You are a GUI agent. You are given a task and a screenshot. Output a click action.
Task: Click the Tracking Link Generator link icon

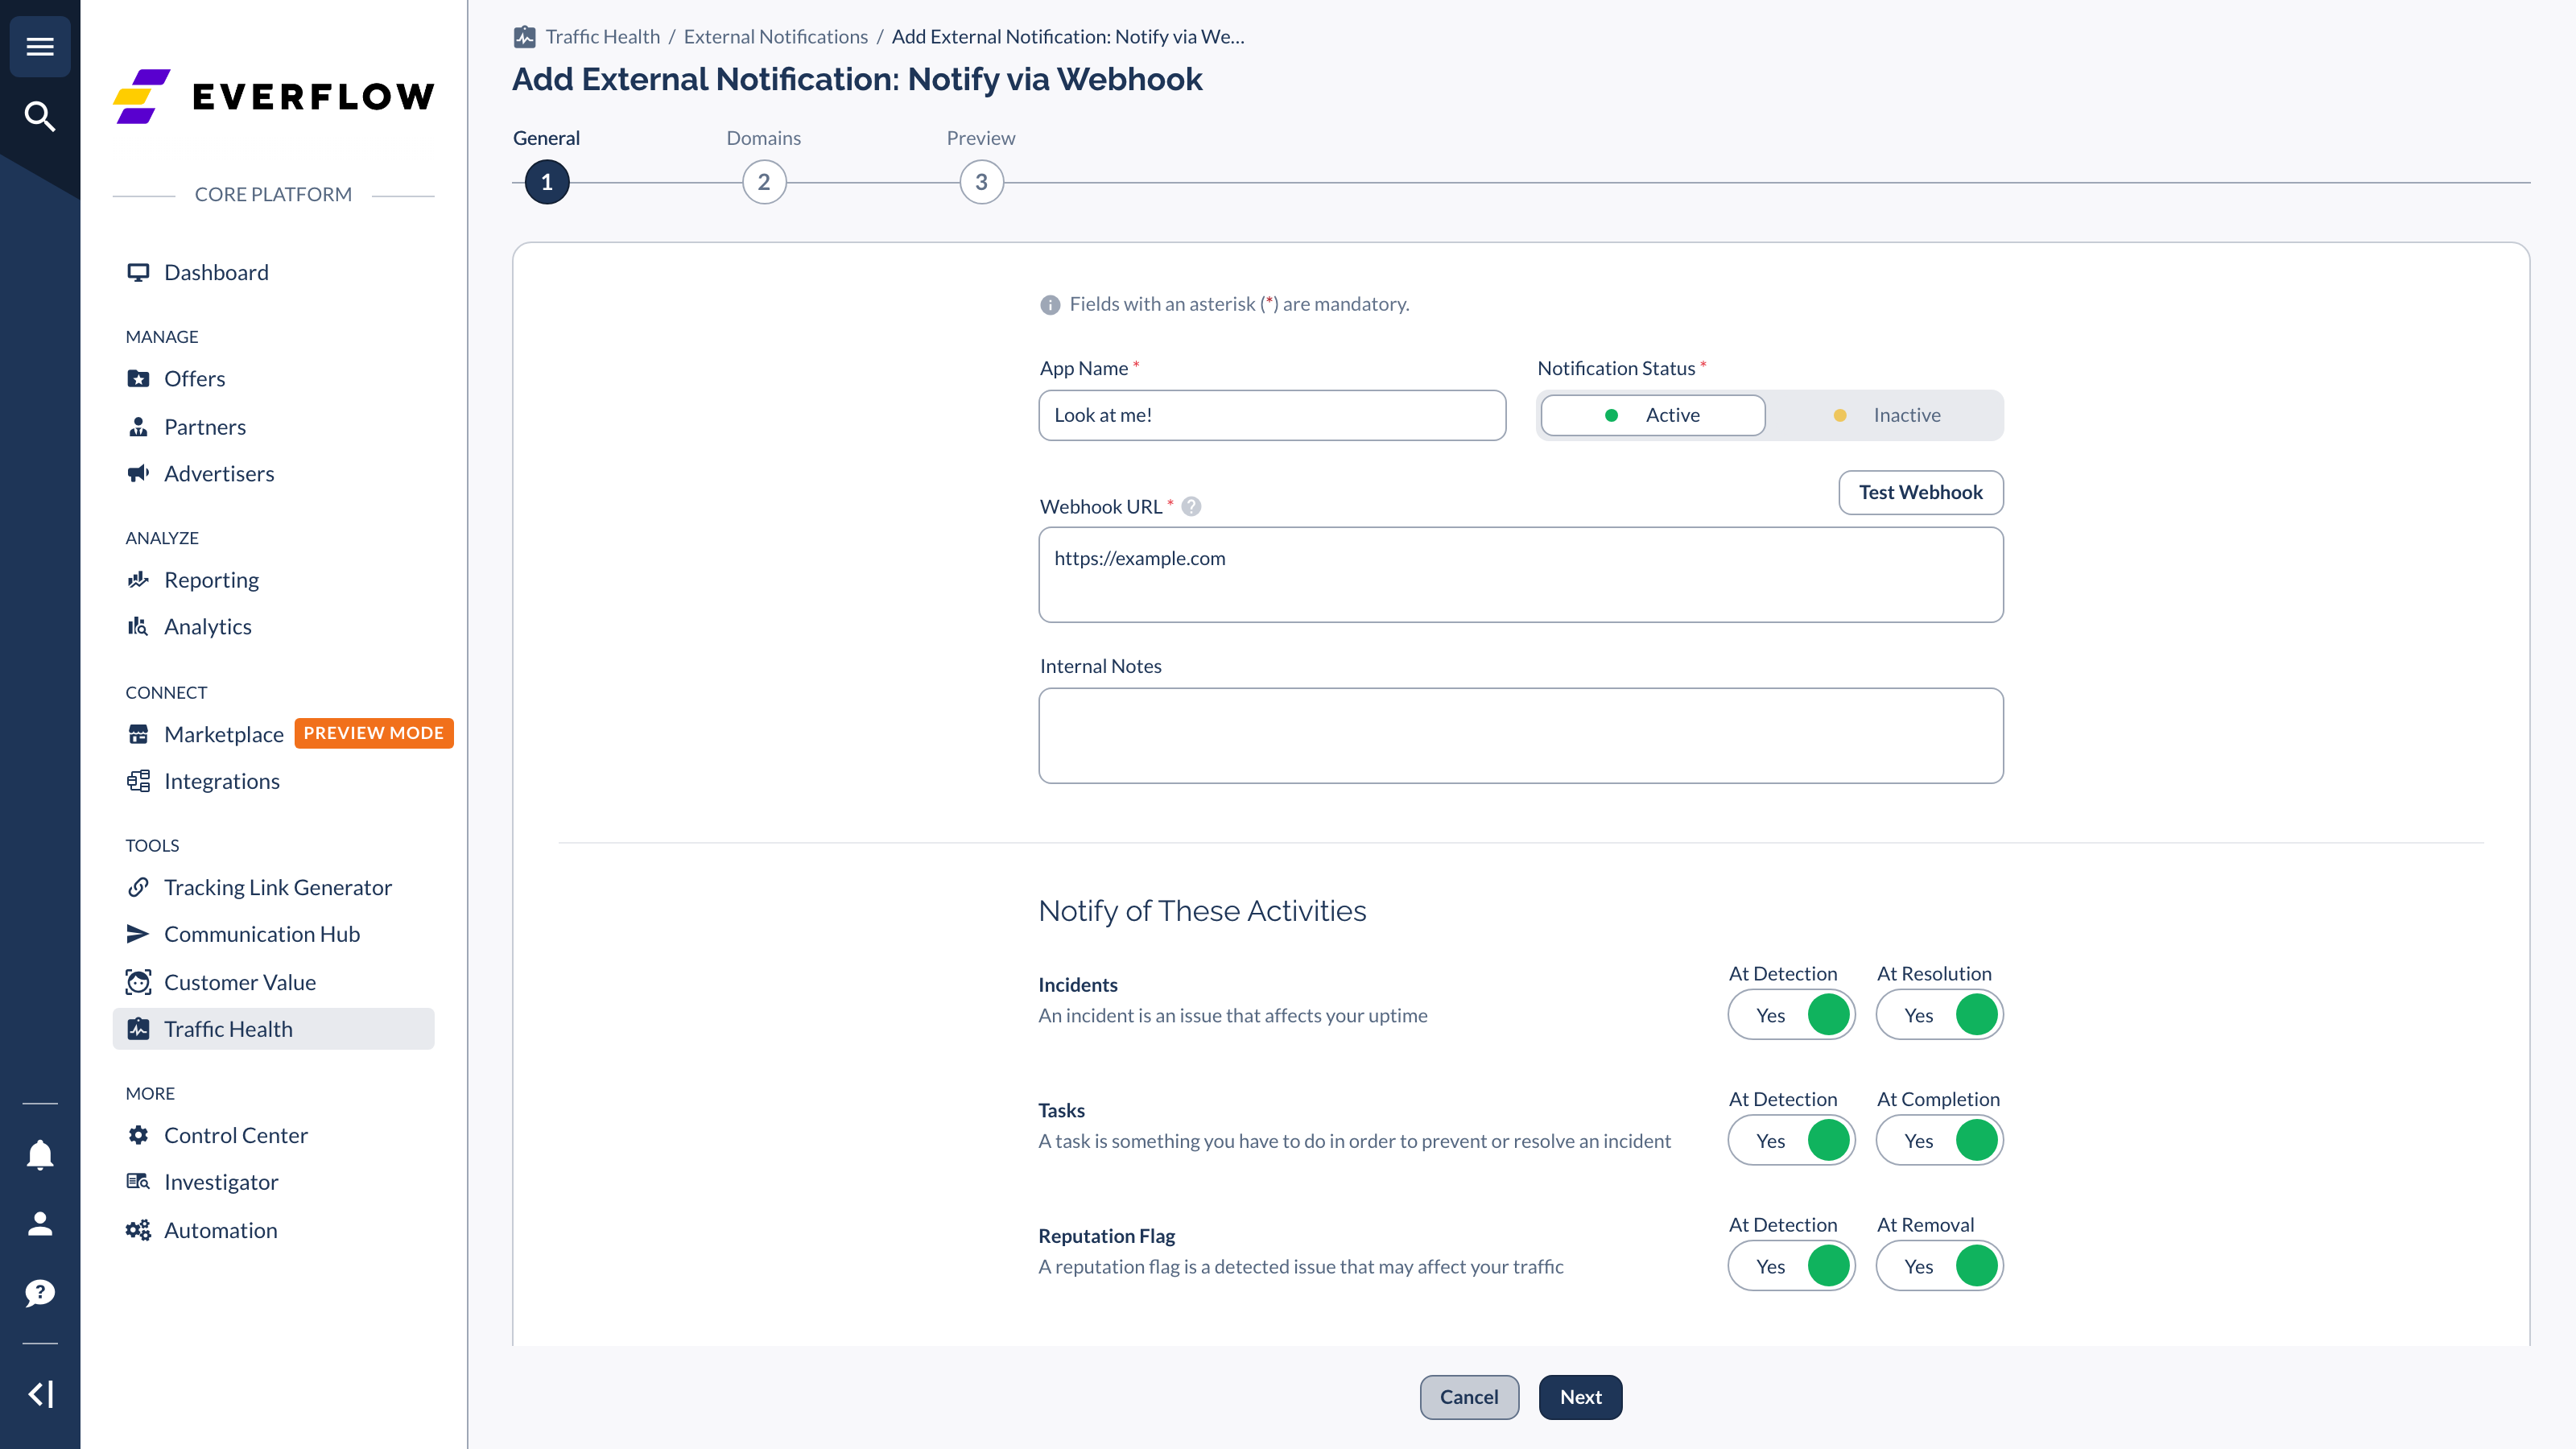[x=138, y=888]
